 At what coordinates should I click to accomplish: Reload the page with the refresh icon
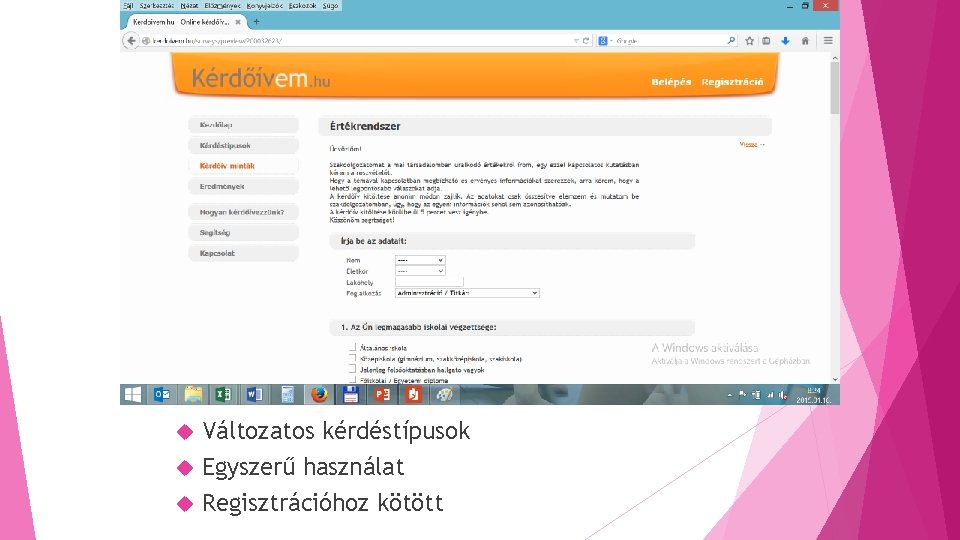[586, 40]
